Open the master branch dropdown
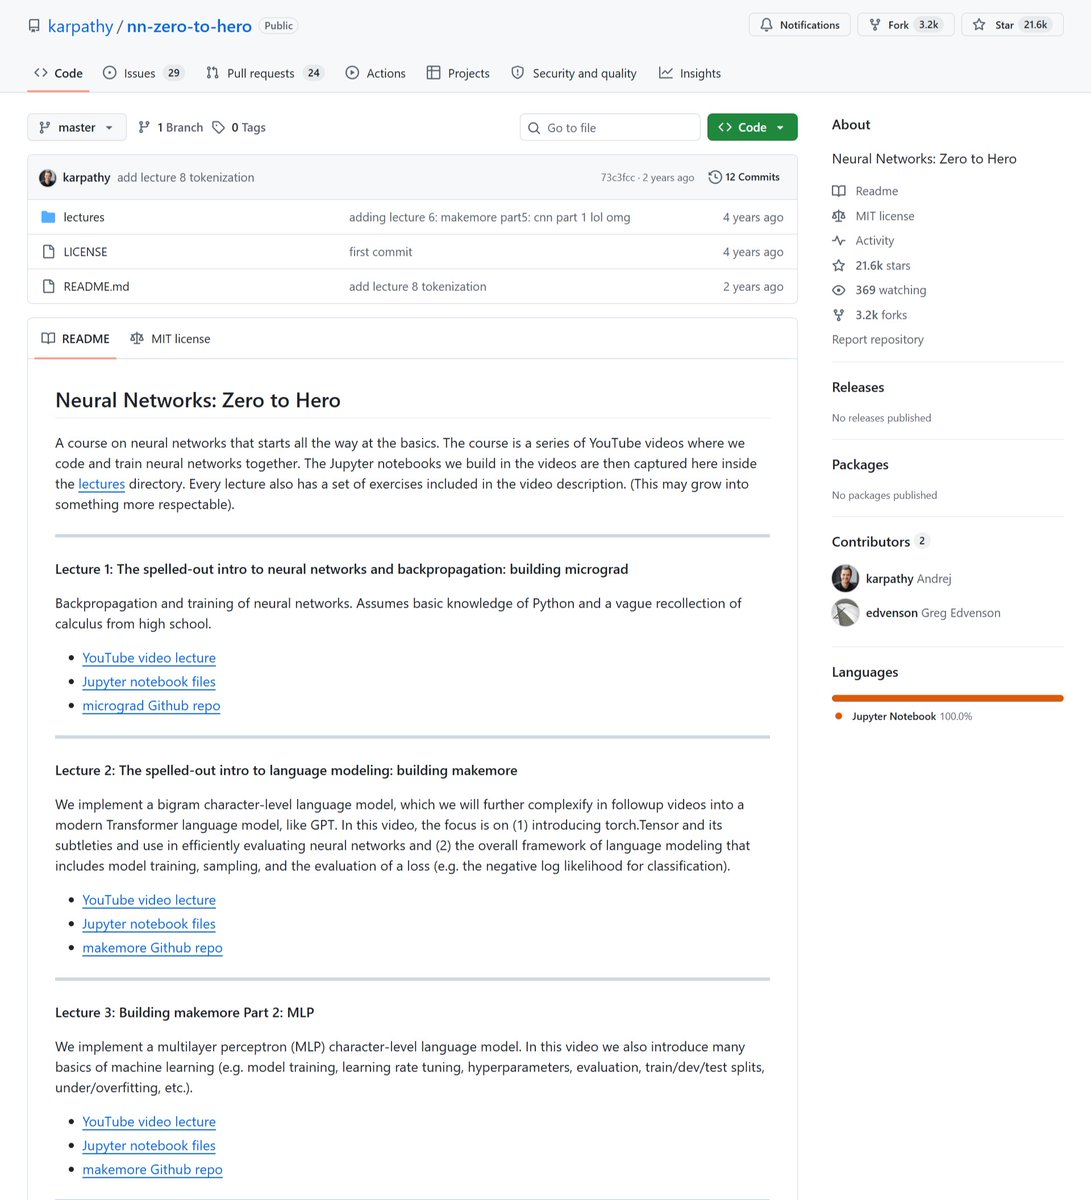The image size is (1091, 1200). (77, 127)
